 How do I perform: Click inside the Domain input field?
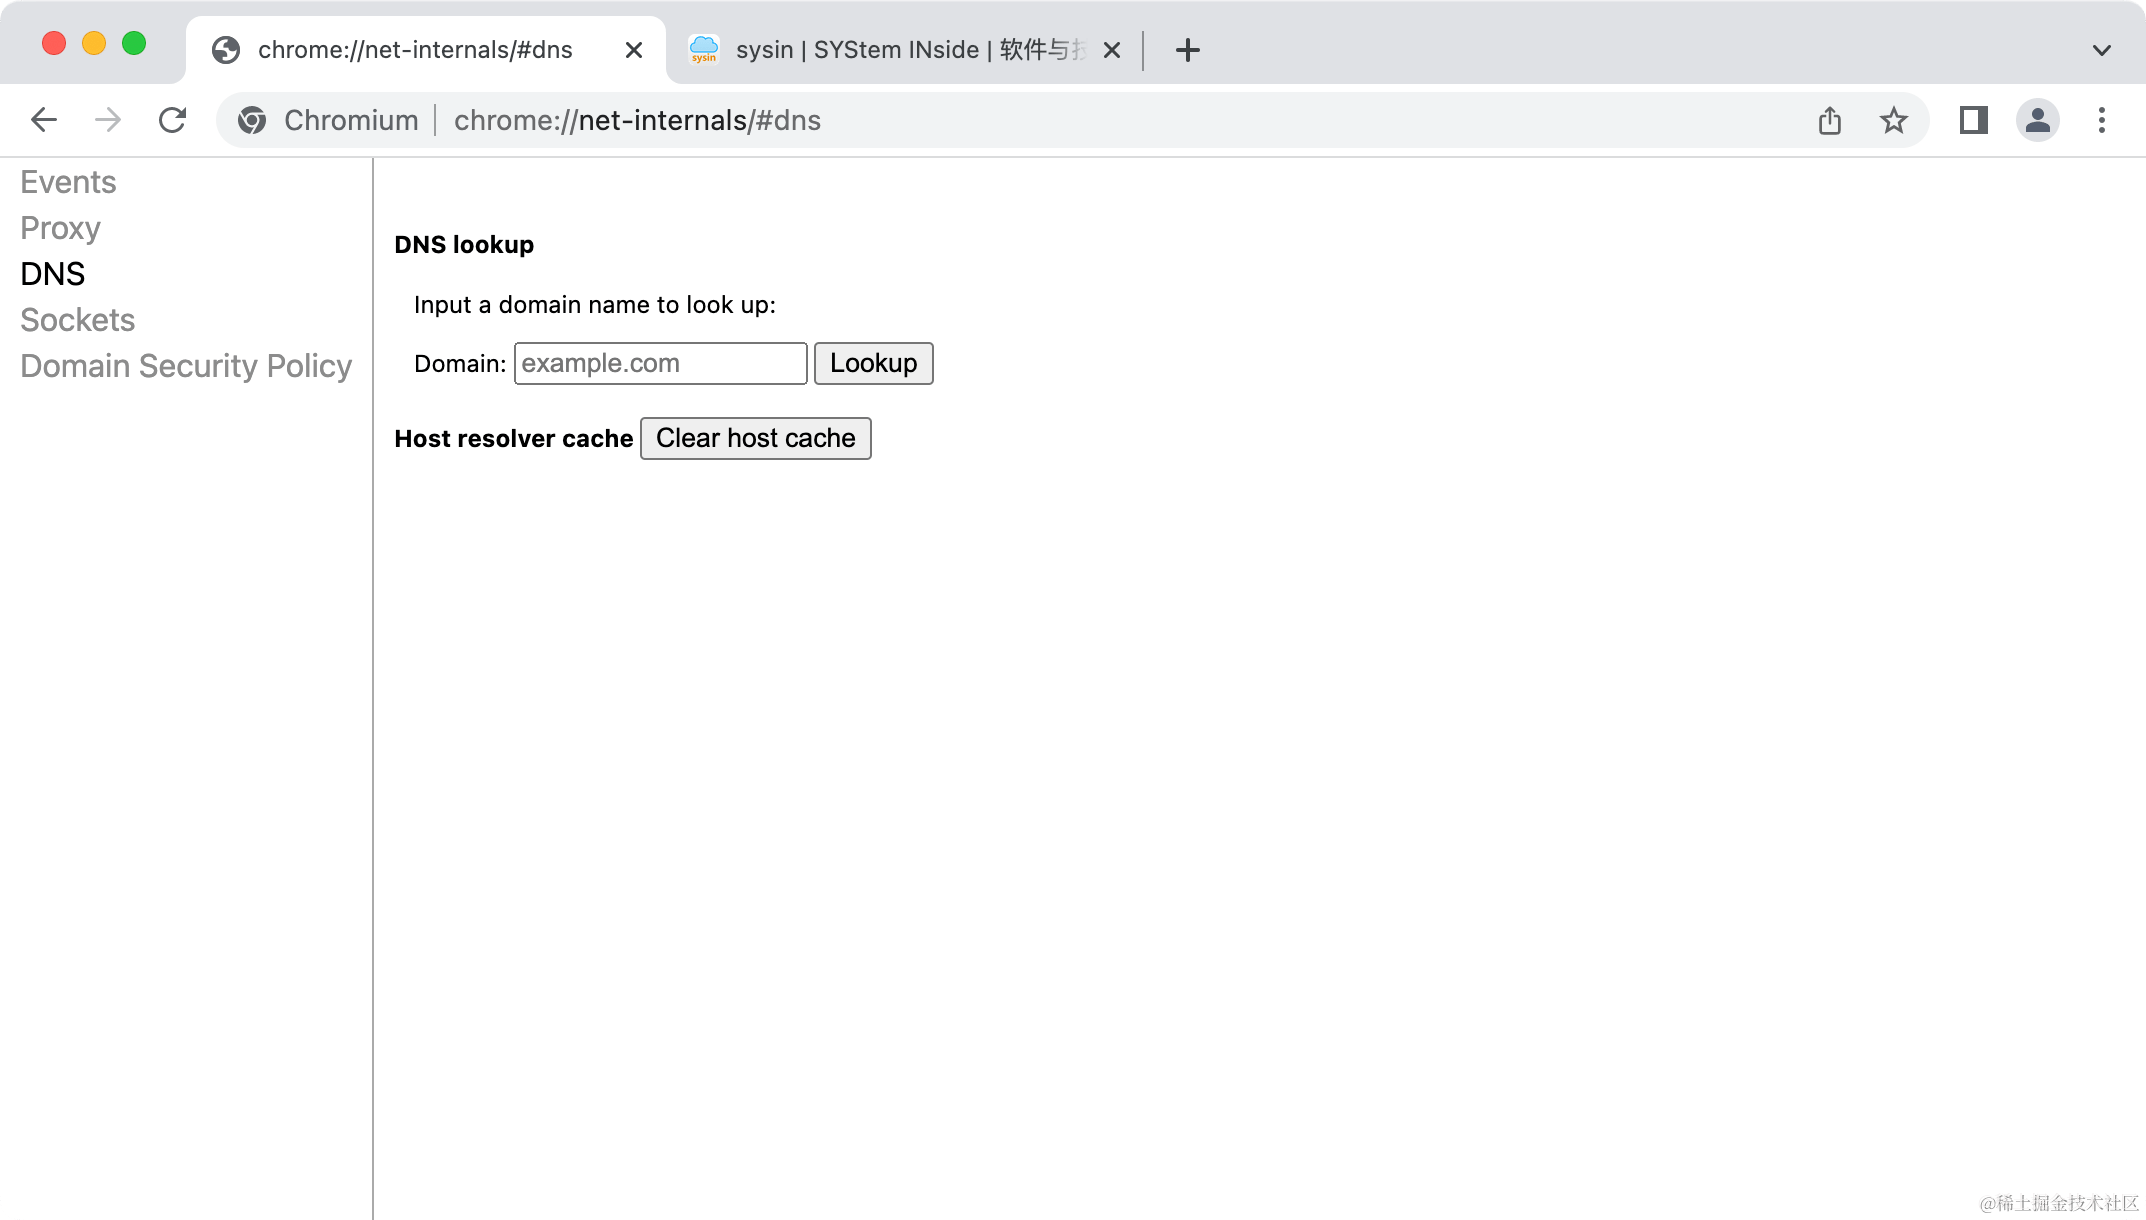pos(659,363)
